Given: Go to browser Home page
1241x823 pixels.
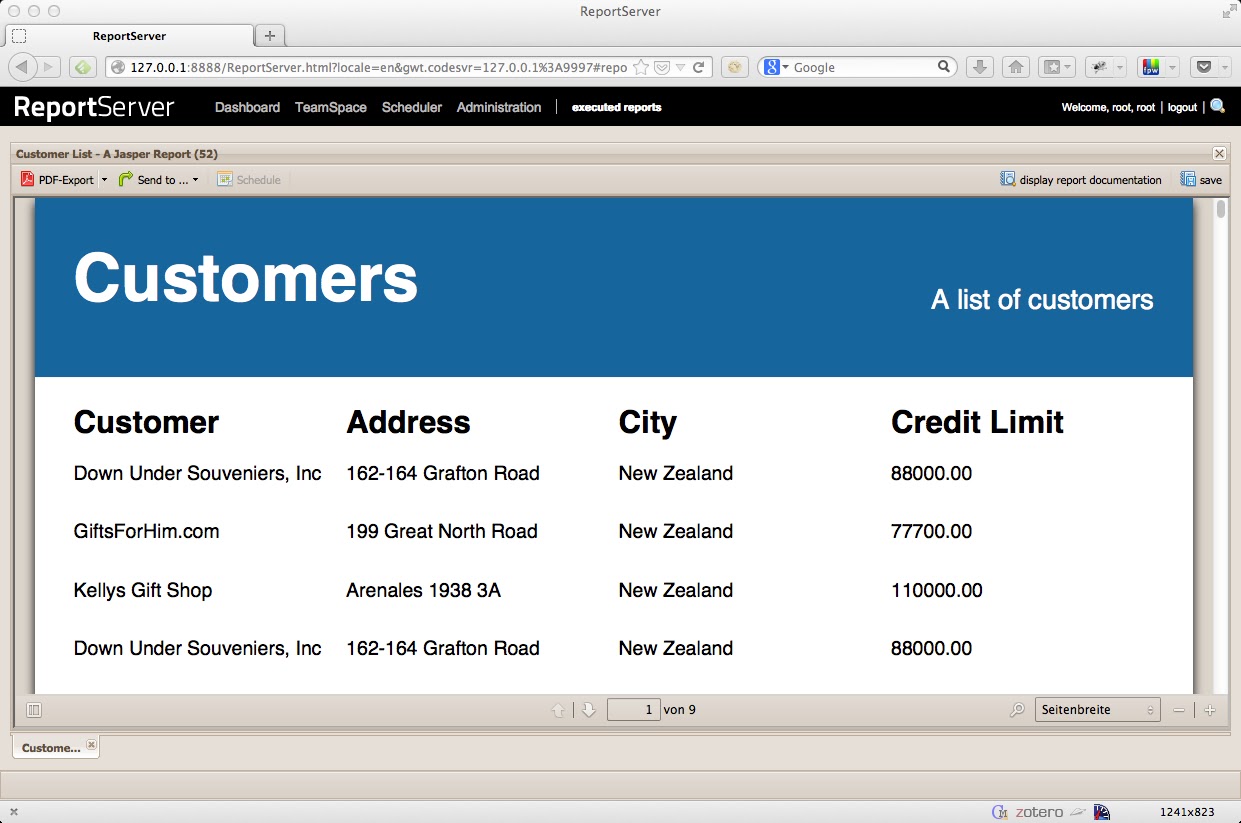Looking at the screenshot, I should (1016, 67).
